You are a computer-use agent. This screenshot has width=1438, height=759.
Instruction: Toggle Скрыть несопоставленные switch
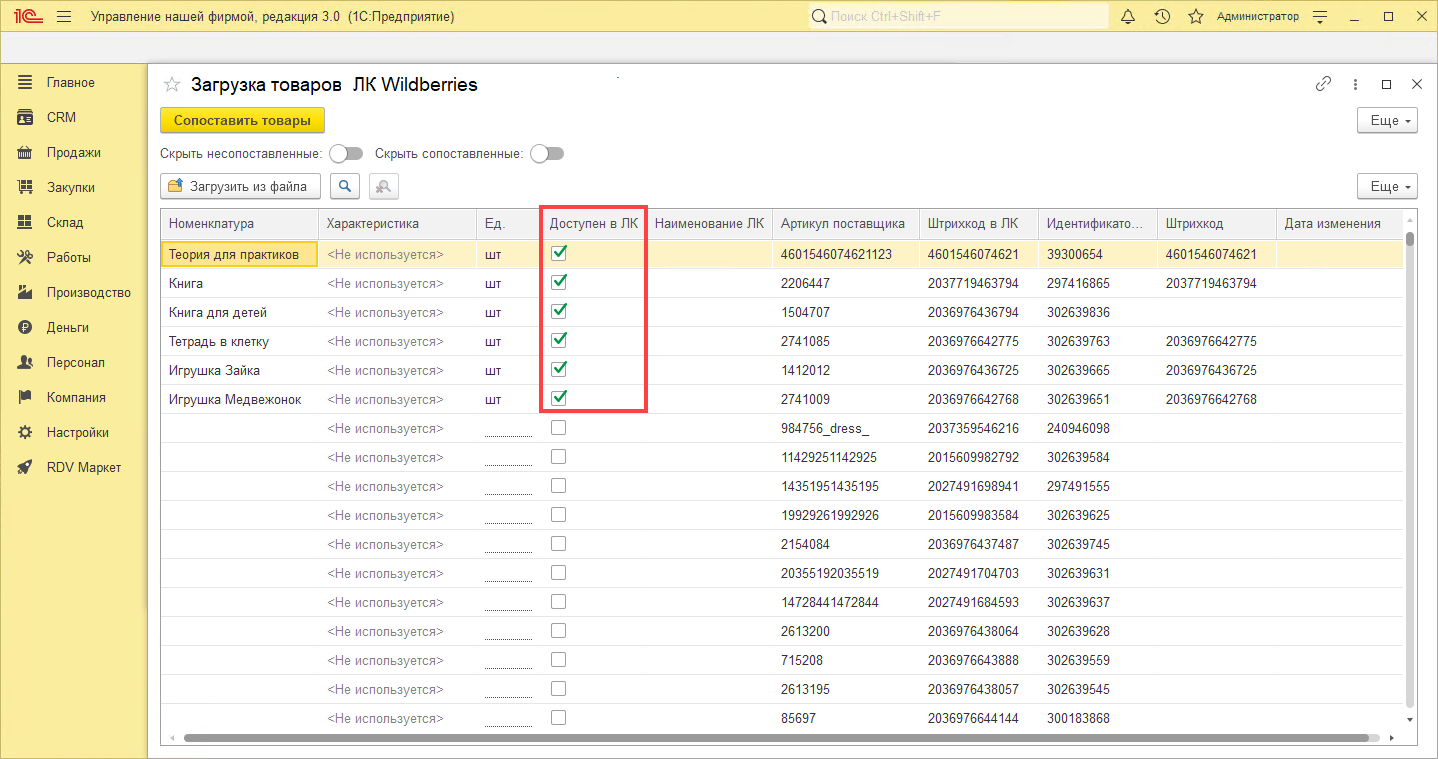coord(346,154)
